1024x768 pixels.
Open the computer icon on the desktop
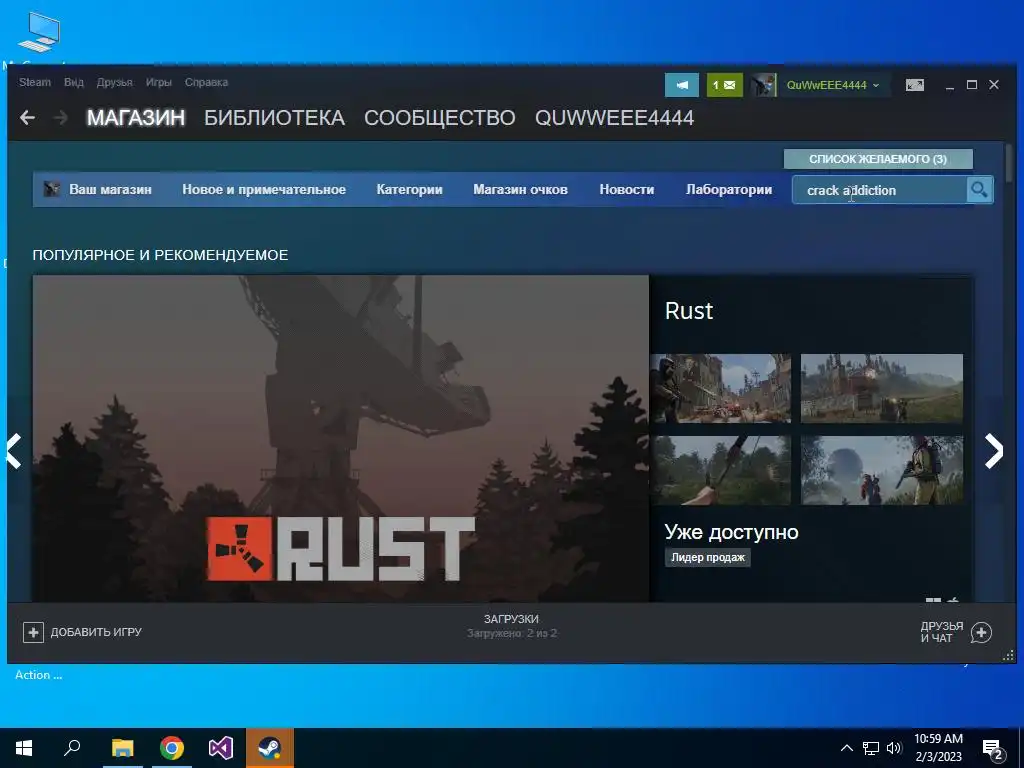pos(39,33)
